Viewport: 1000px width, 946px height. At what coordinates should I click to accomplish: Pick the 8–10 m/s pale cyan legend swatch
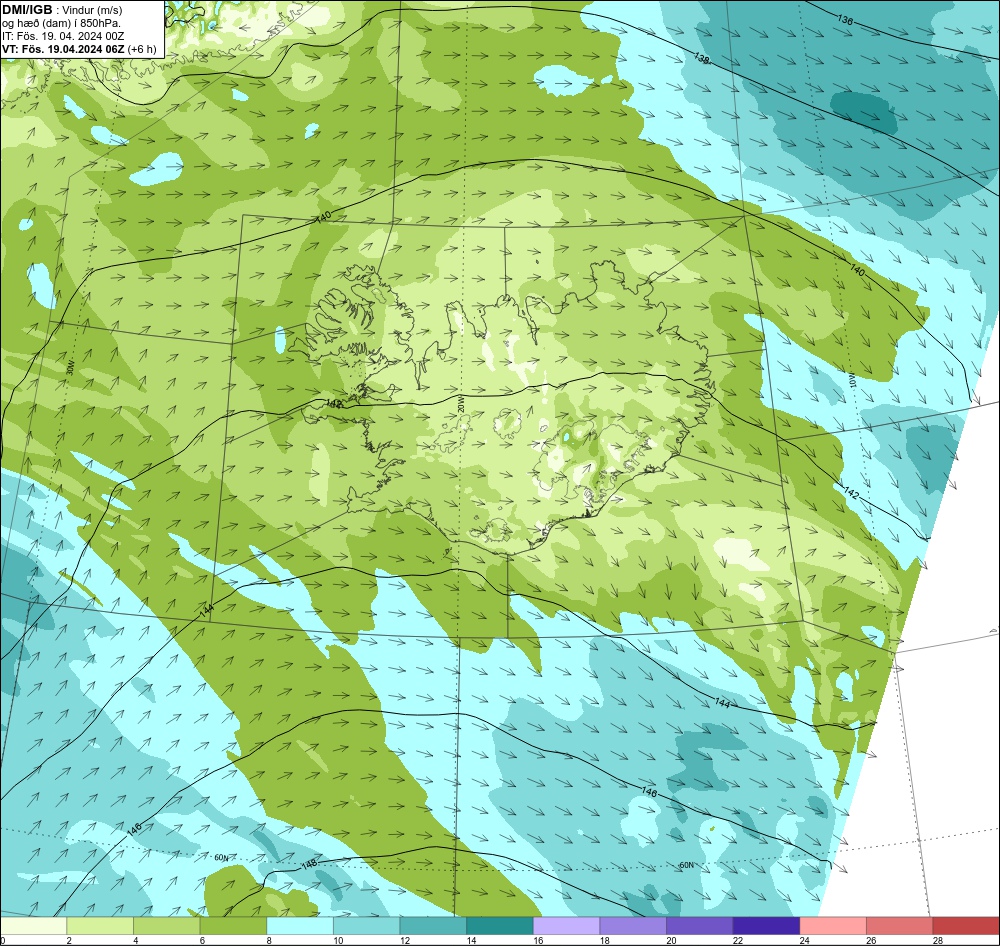click(300, 926)
